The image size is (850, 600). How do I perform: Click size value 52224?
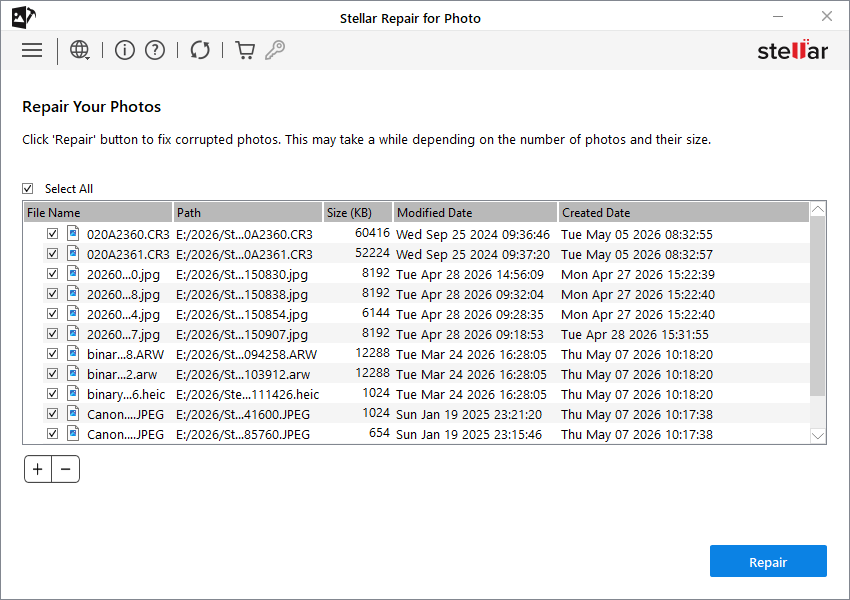(x=372, y=253)
